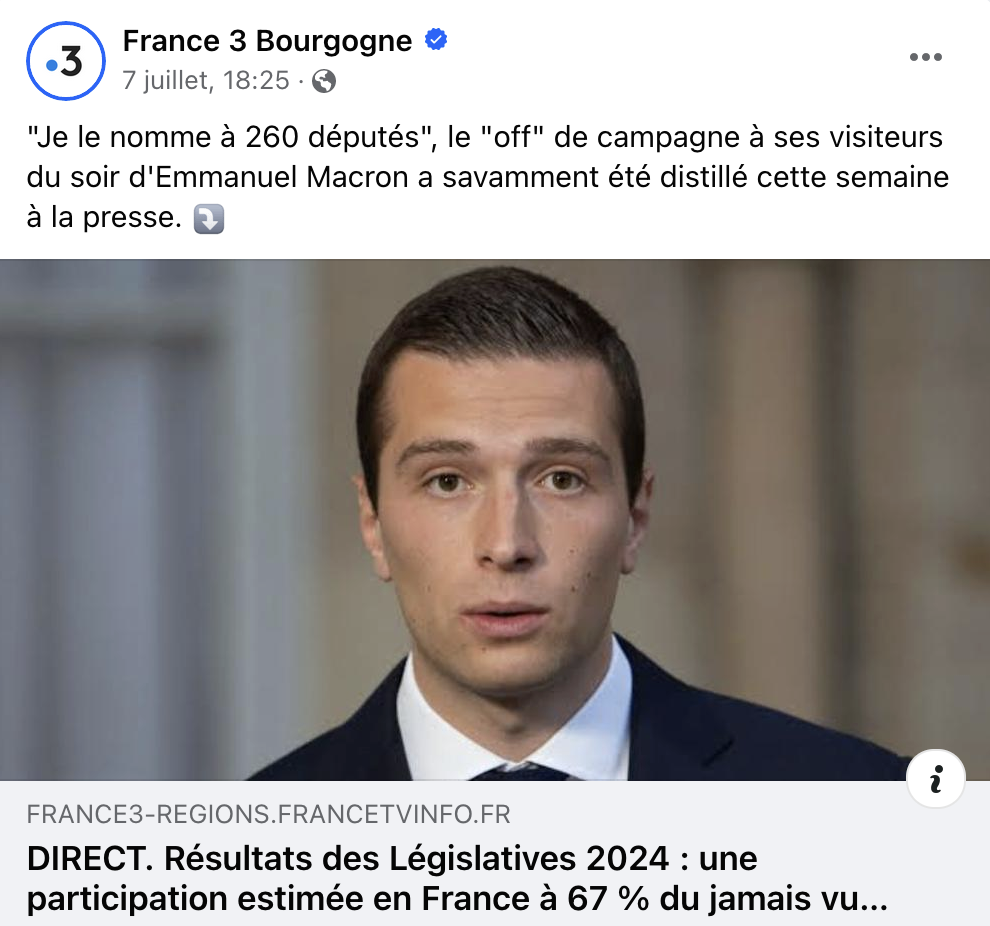
Task: Open France 3 Bourgogne page name
Action: pos(267,41)
